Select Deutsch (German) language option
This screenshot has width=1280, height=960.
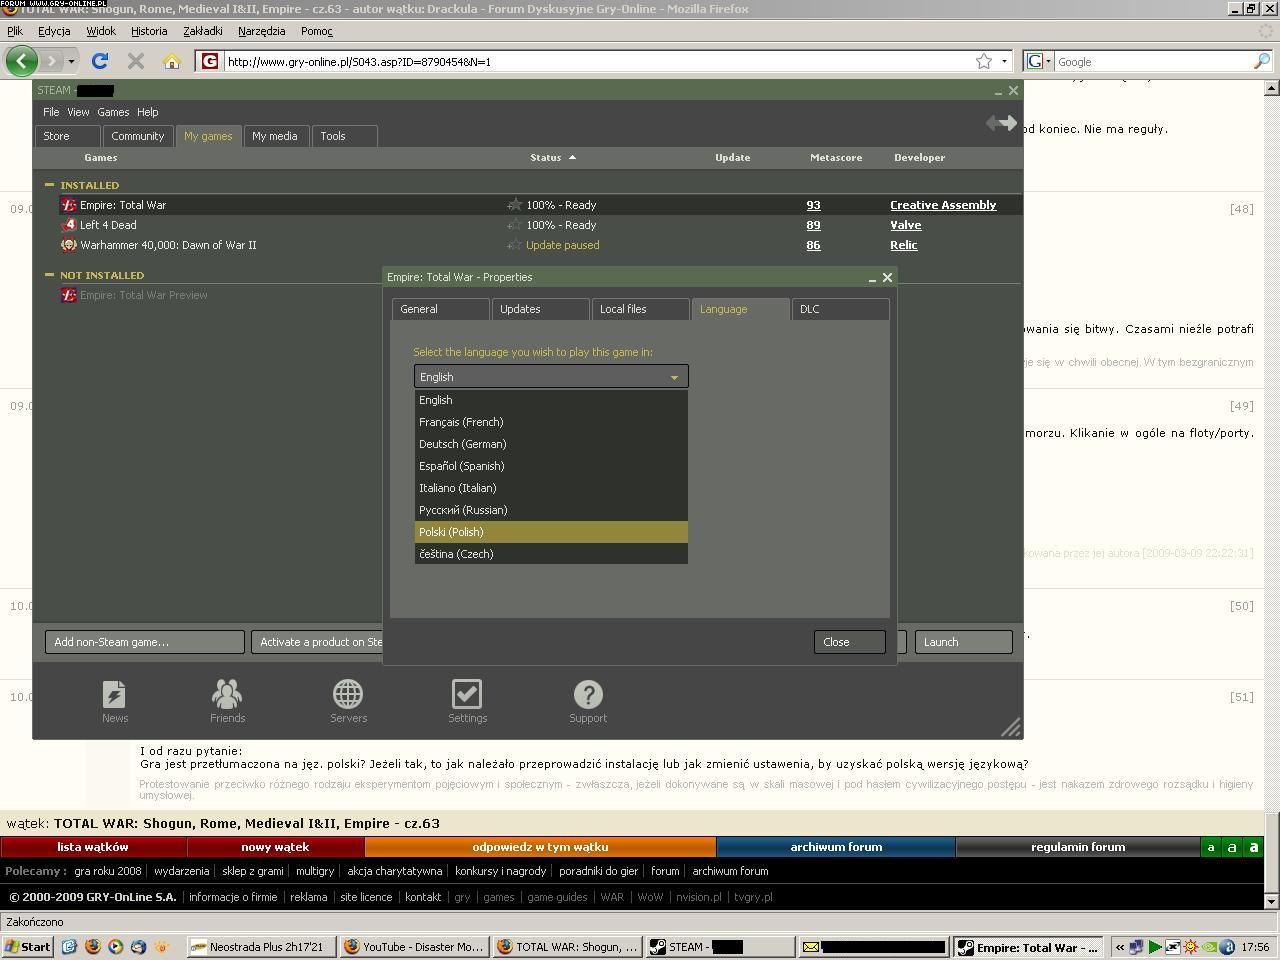(551, 444)
